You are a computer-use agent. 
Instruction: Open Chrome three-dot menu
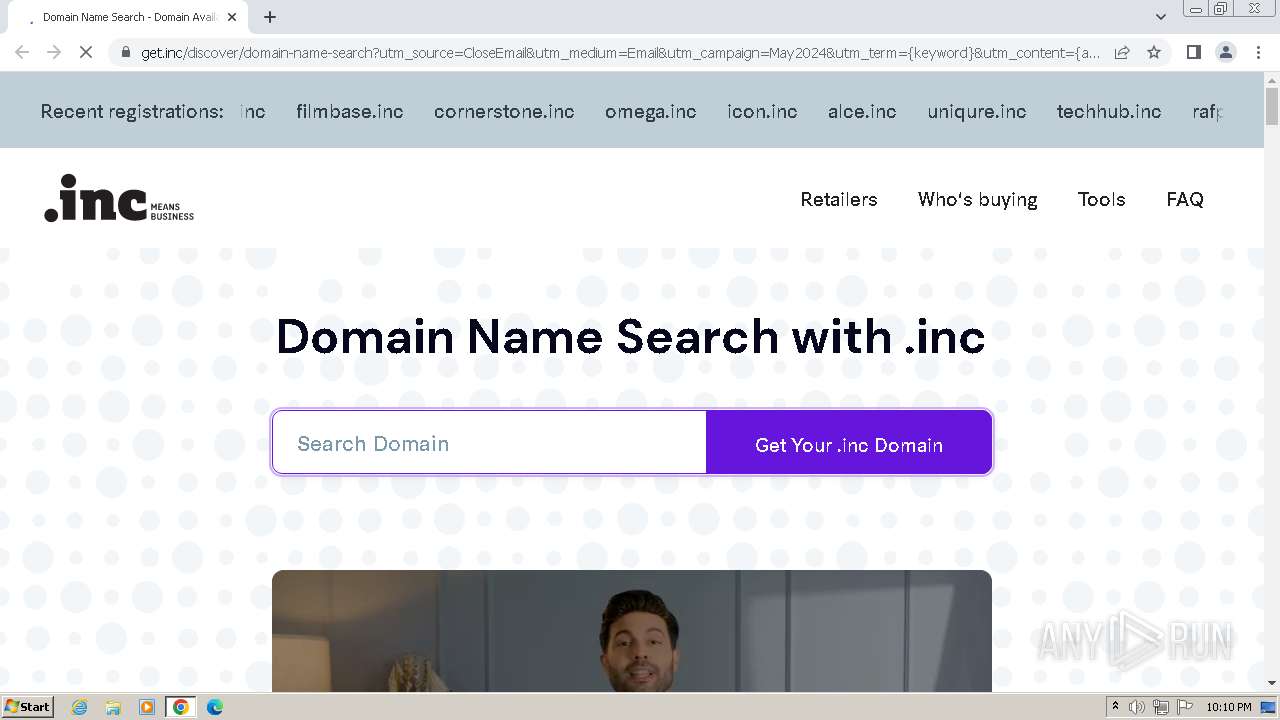[x=1258, y=52]
